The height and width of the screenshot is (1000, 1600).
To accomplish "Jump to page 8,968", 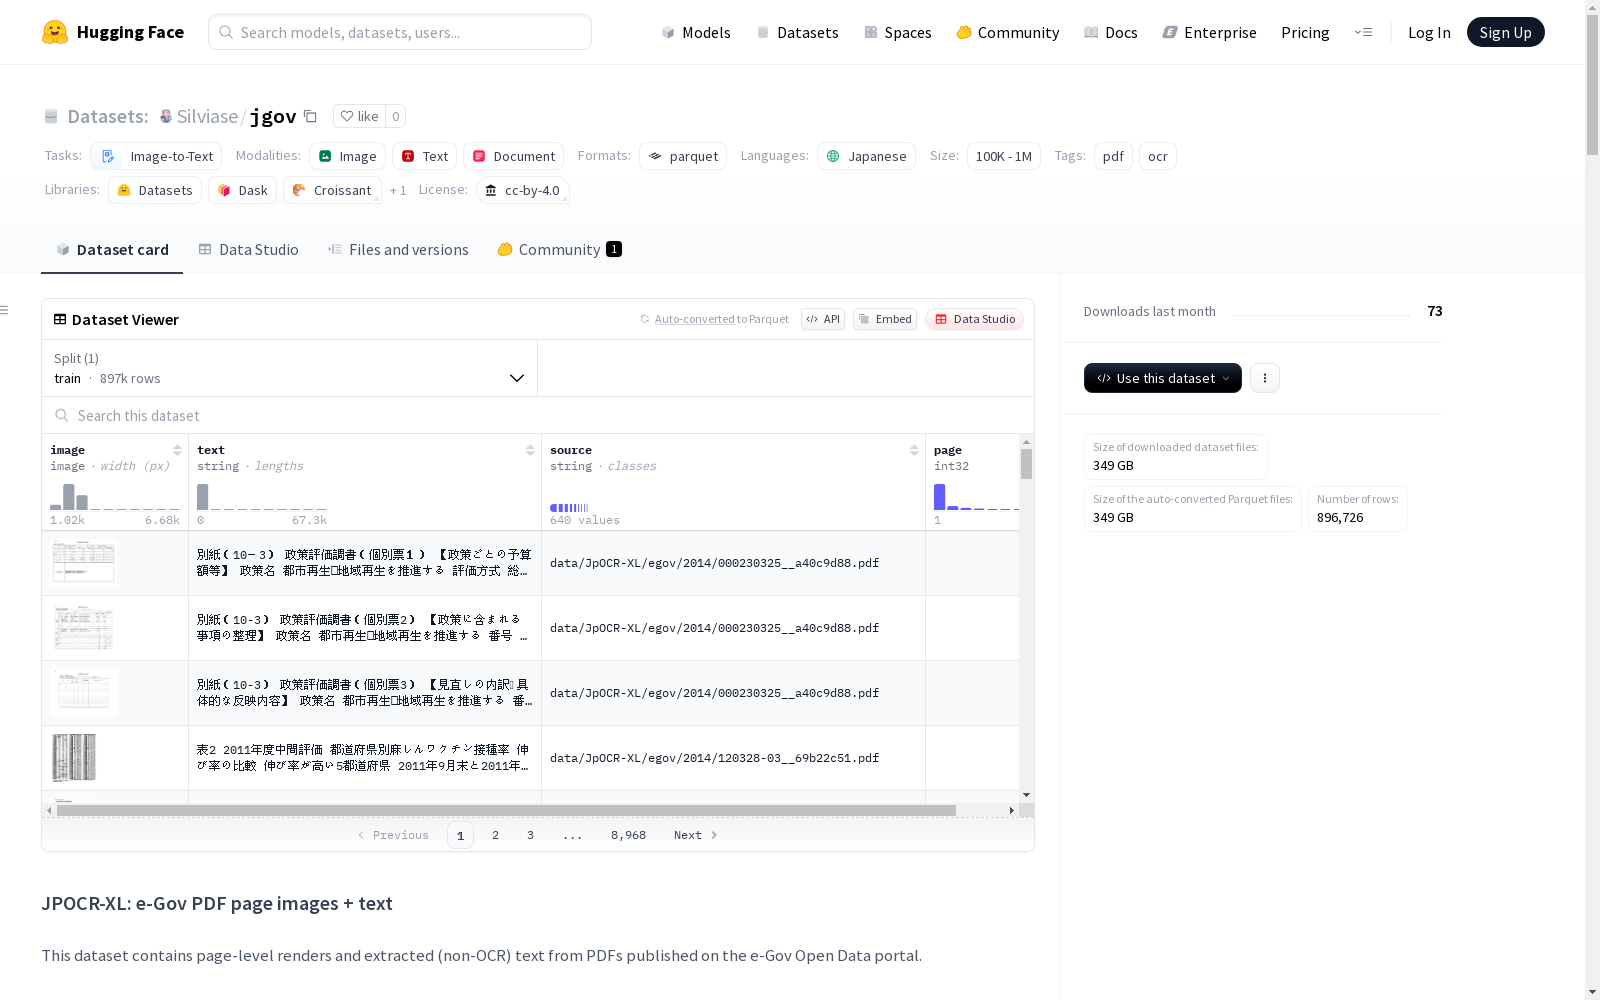I will coord(628,835).
